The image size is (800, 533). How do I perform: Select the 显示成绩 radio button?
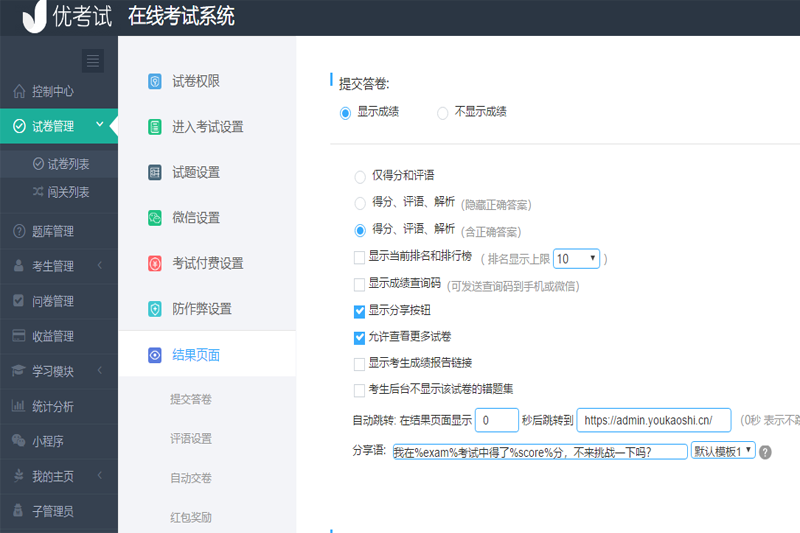click(345, 113)
